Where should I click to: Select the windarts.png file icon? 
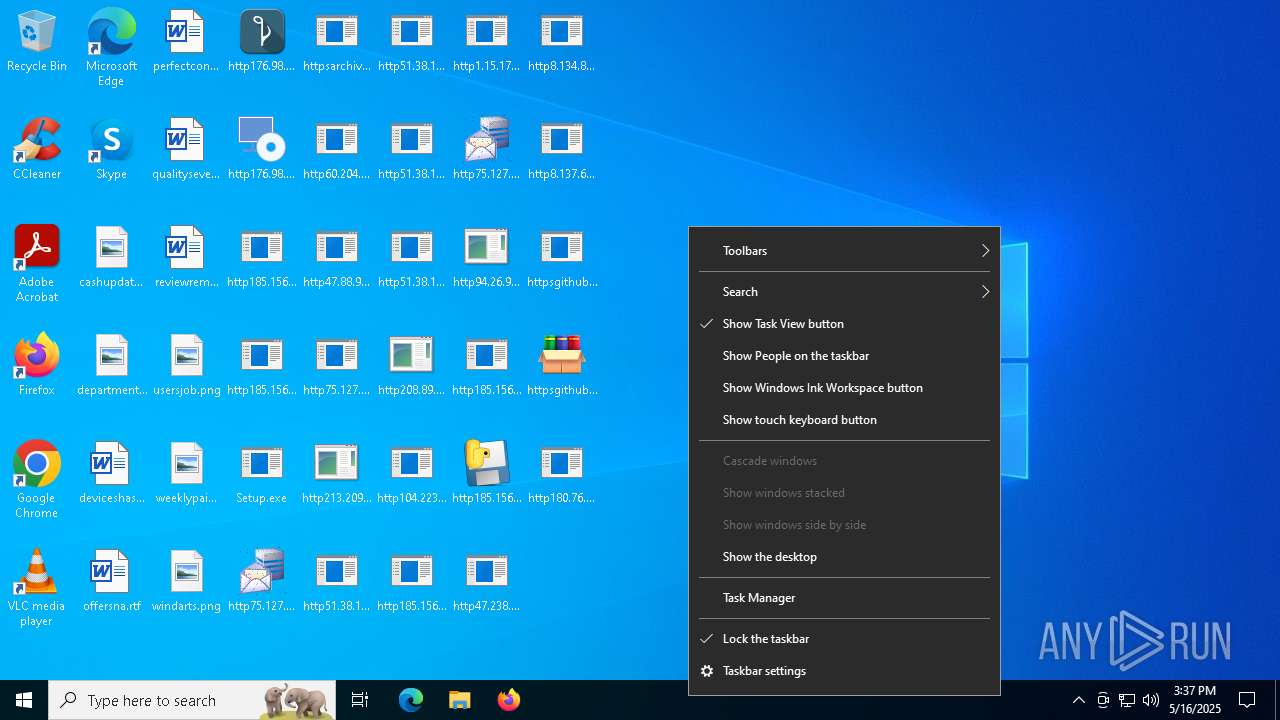point(186,582)
